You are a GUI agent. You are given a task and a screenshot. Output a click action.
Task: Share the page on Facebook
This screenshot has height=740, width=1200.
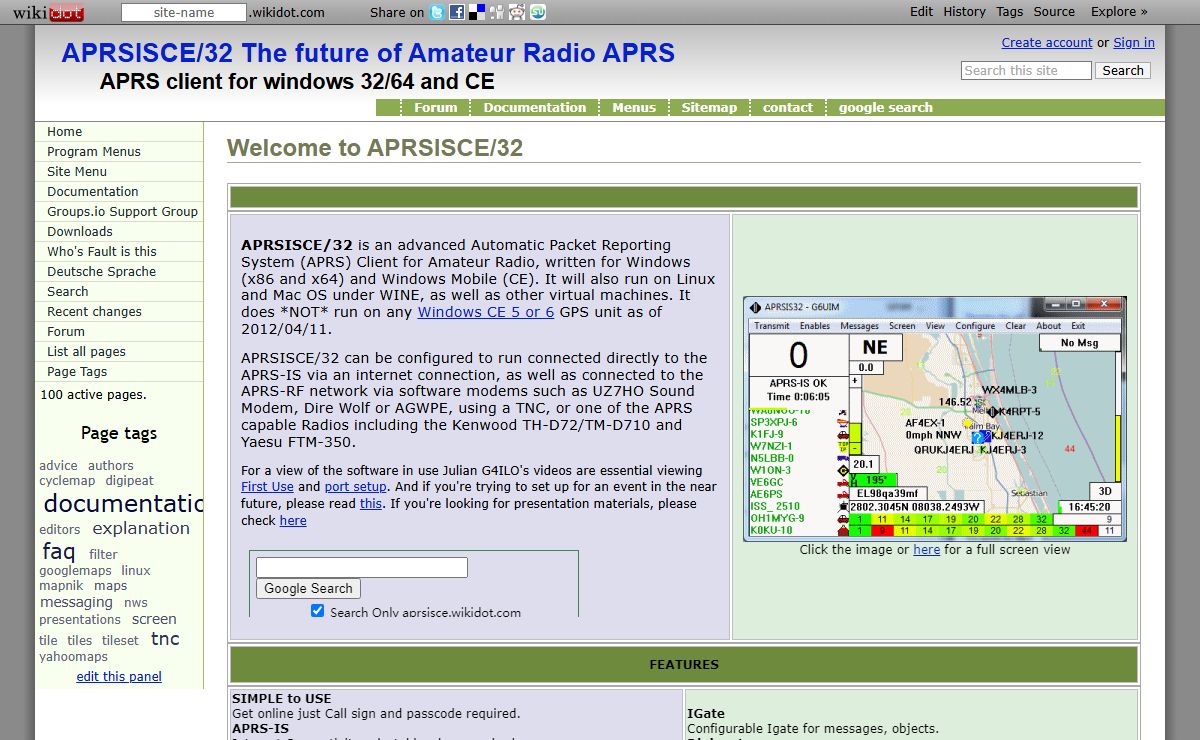[457, 12]
